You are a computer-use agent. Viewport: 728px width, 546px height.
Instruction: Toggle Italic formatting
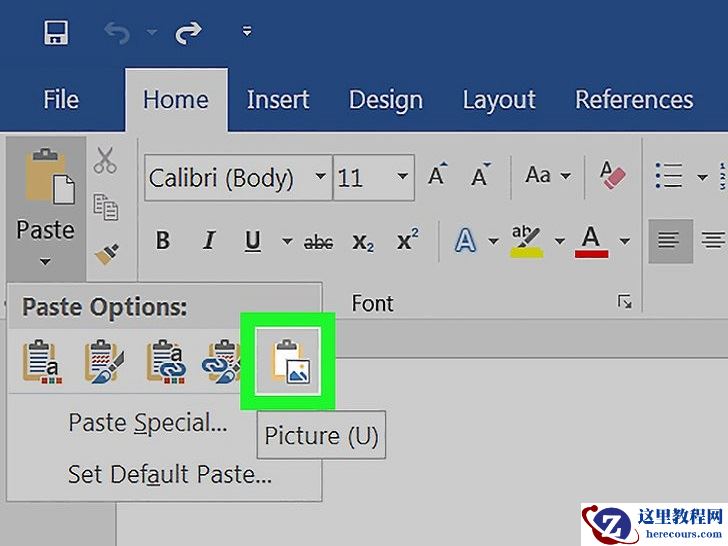point(209,241)
